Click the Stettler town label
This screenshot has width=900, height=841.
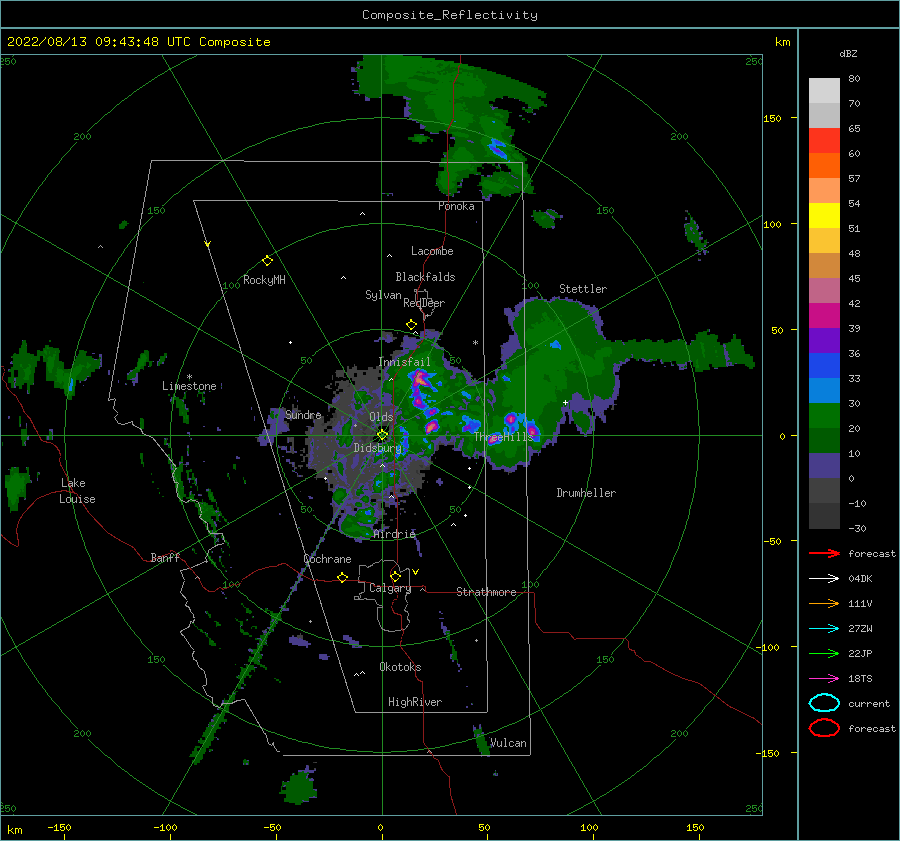[583, 289]
